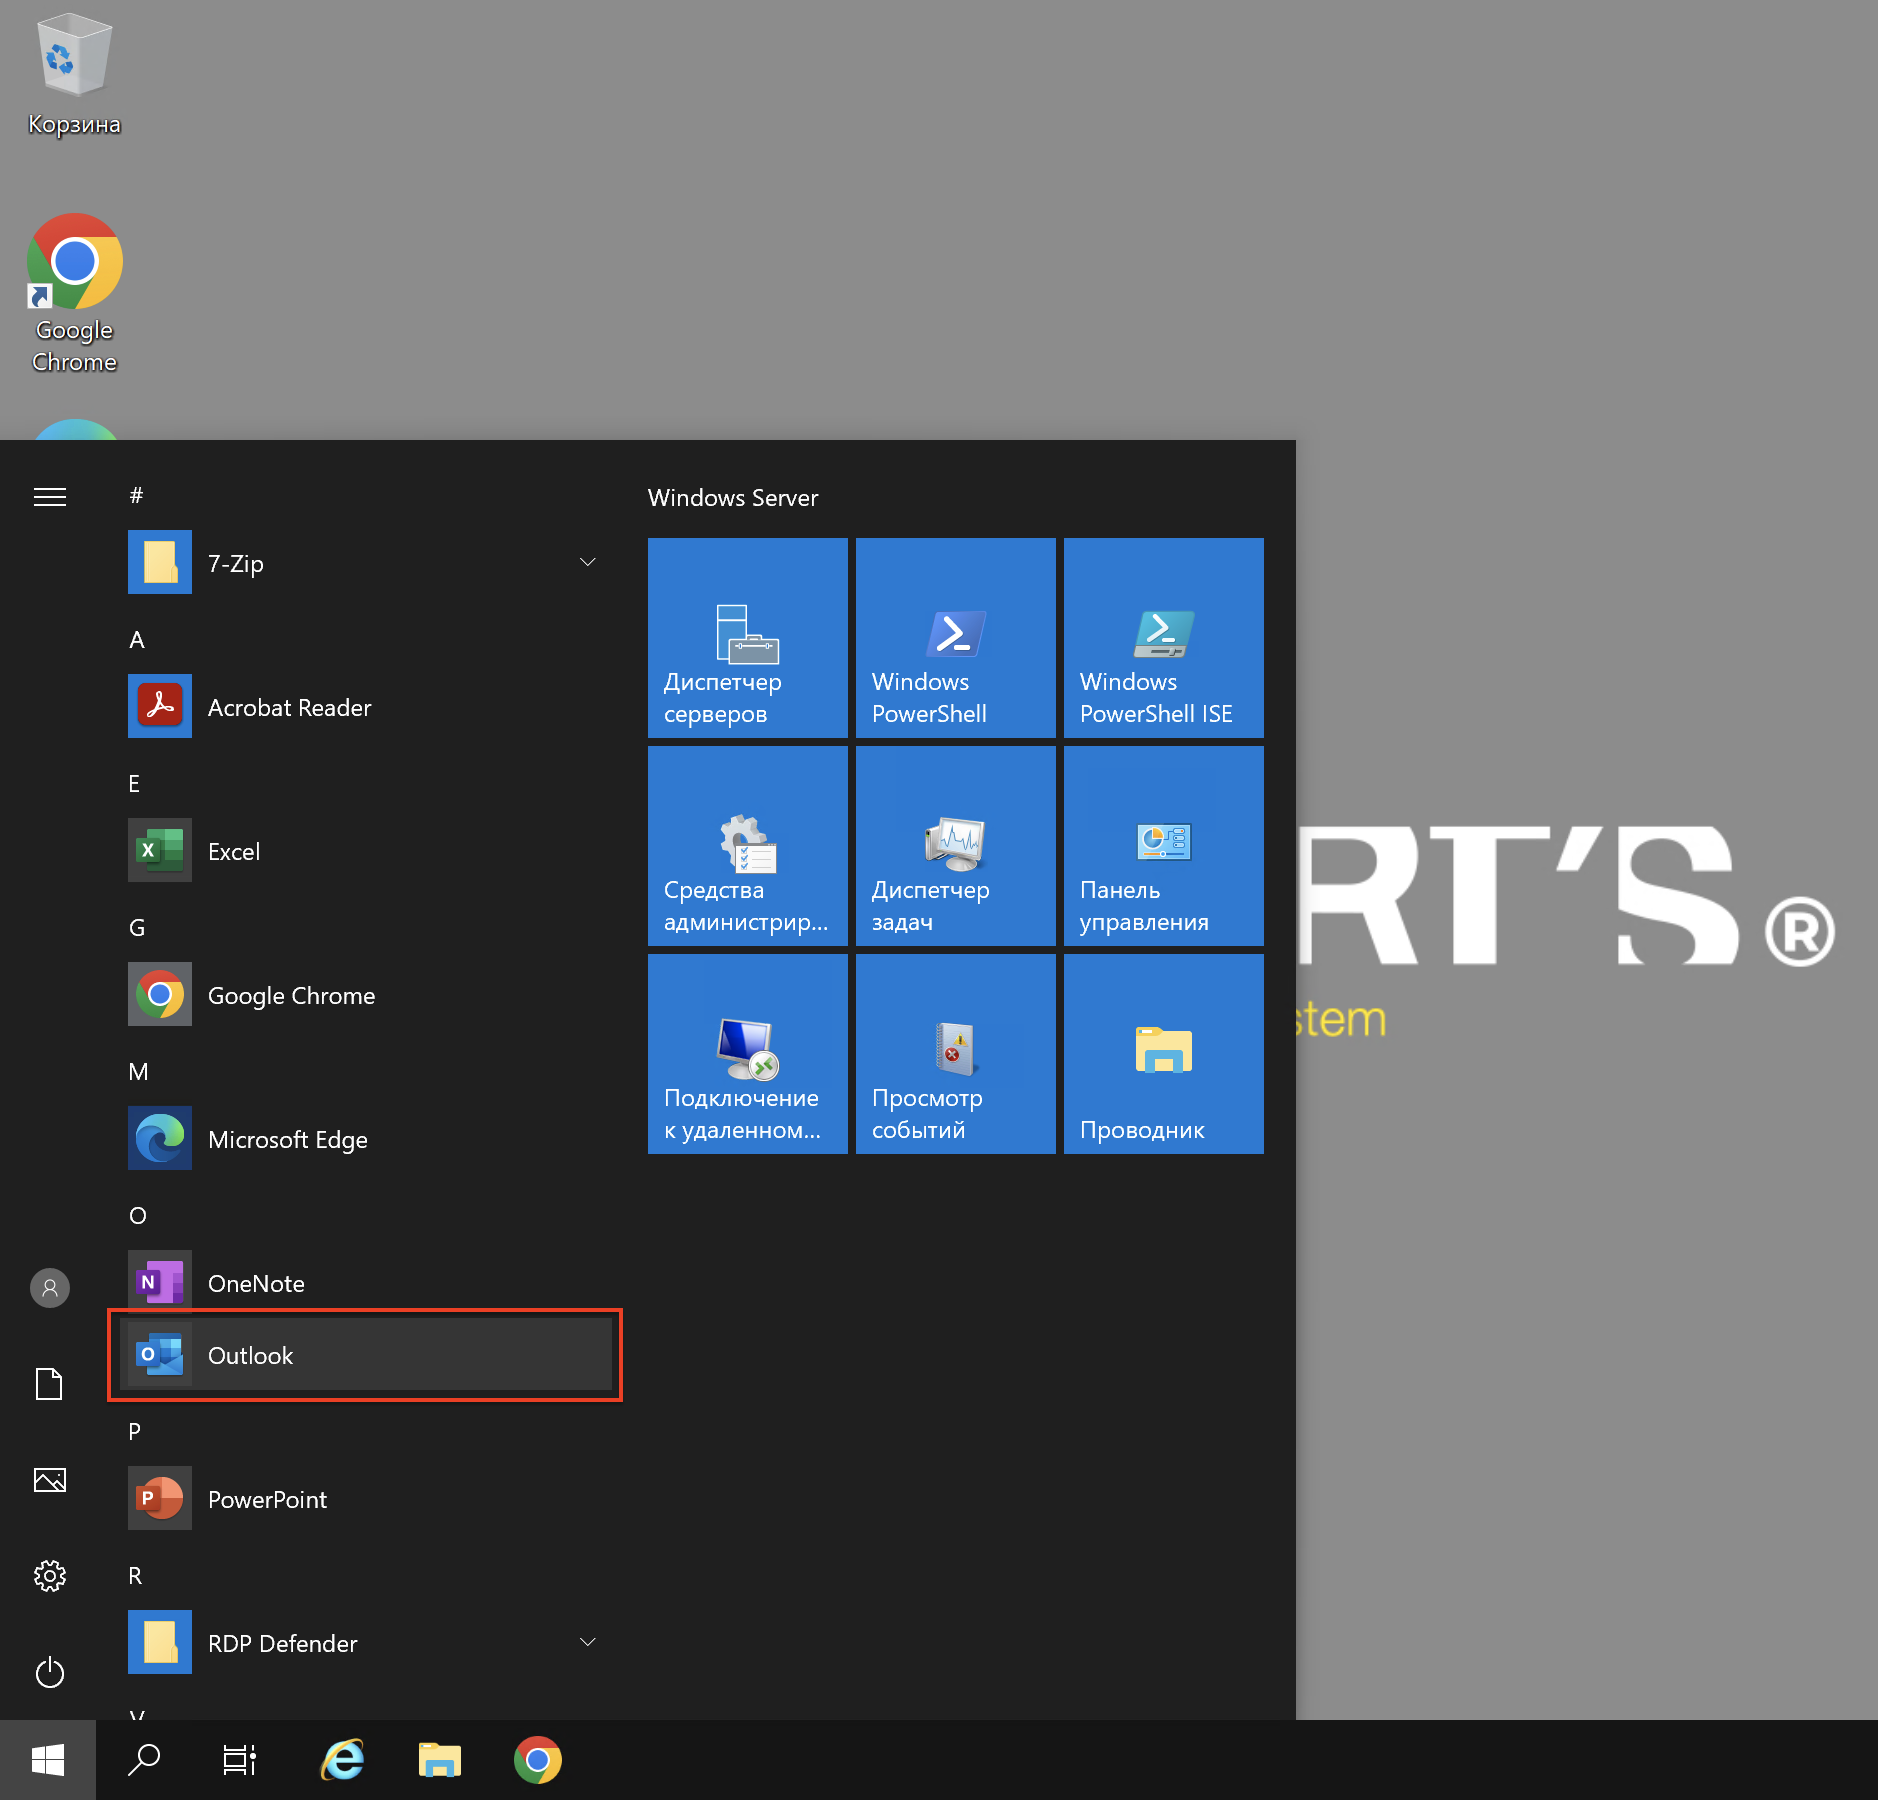Open the Windows PowerShell tile
The width and height of the screenshot is (1878, 1800).
pyautogui.click(x=955, y=638)
